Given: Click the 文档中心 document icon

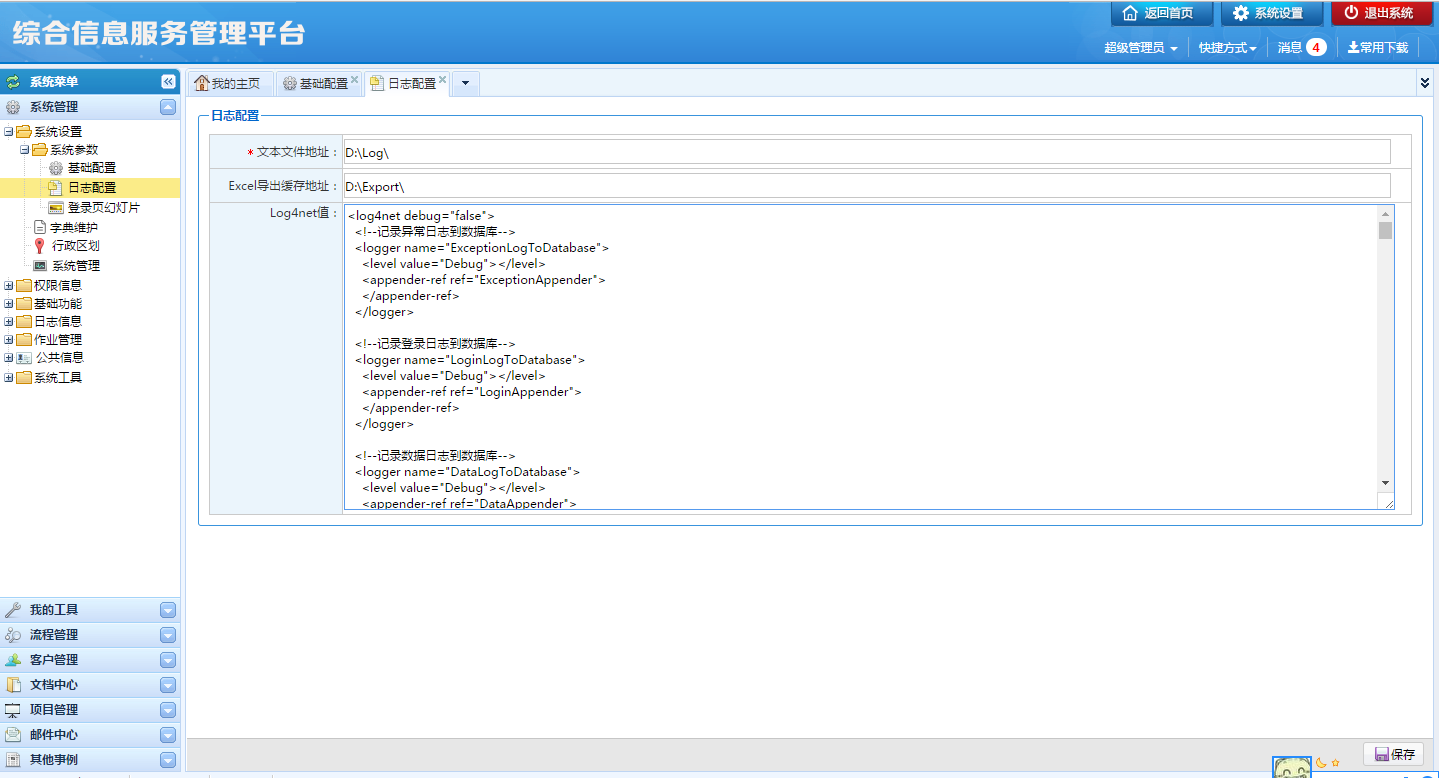Looking at the screenshot, I should point(13,685).
